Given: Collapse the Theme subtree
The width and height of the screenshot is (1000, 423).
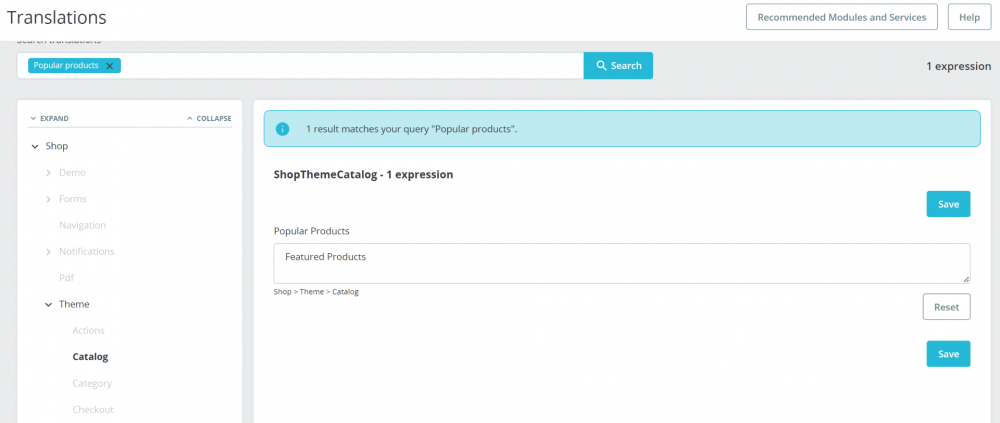Looking at the screenshot, I should pyautogui.click(x=48, y=304).
